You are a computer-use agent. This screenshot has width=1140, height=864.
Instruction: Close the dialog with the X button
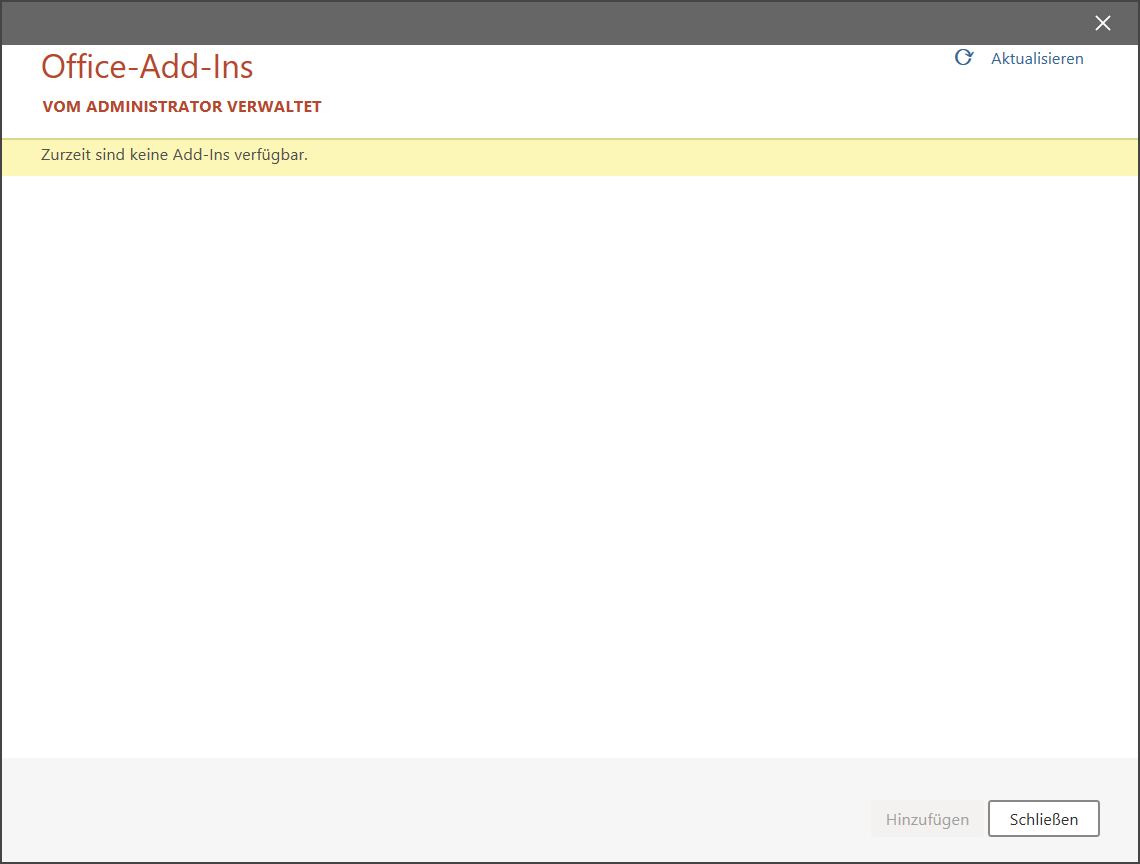coord(1102,23)
